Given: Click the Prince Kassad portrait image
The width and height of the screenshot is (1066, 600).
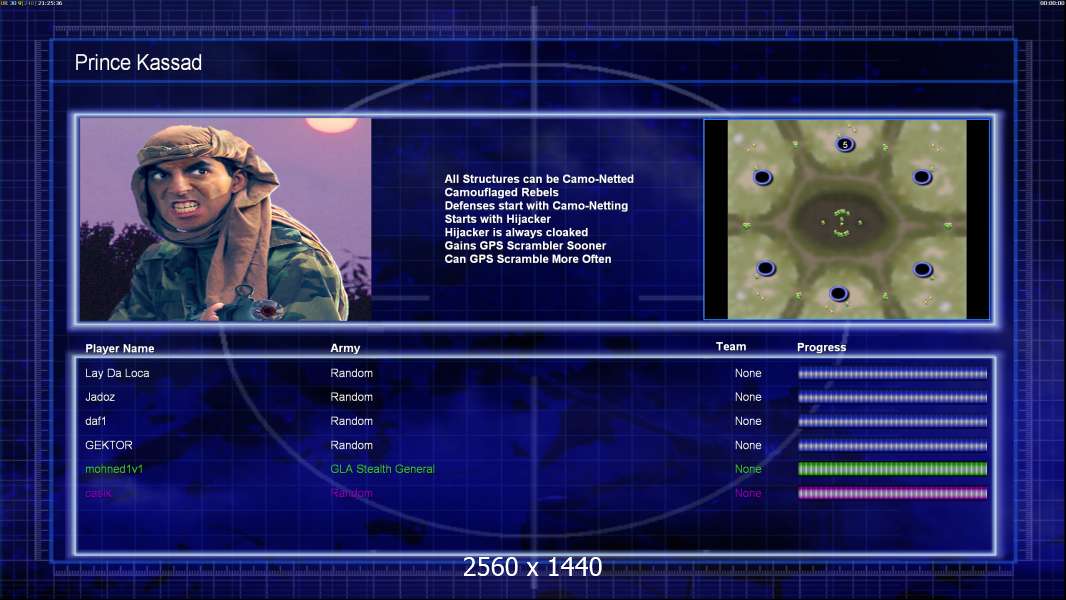Looking at the screenshot, I should [226, 219].
